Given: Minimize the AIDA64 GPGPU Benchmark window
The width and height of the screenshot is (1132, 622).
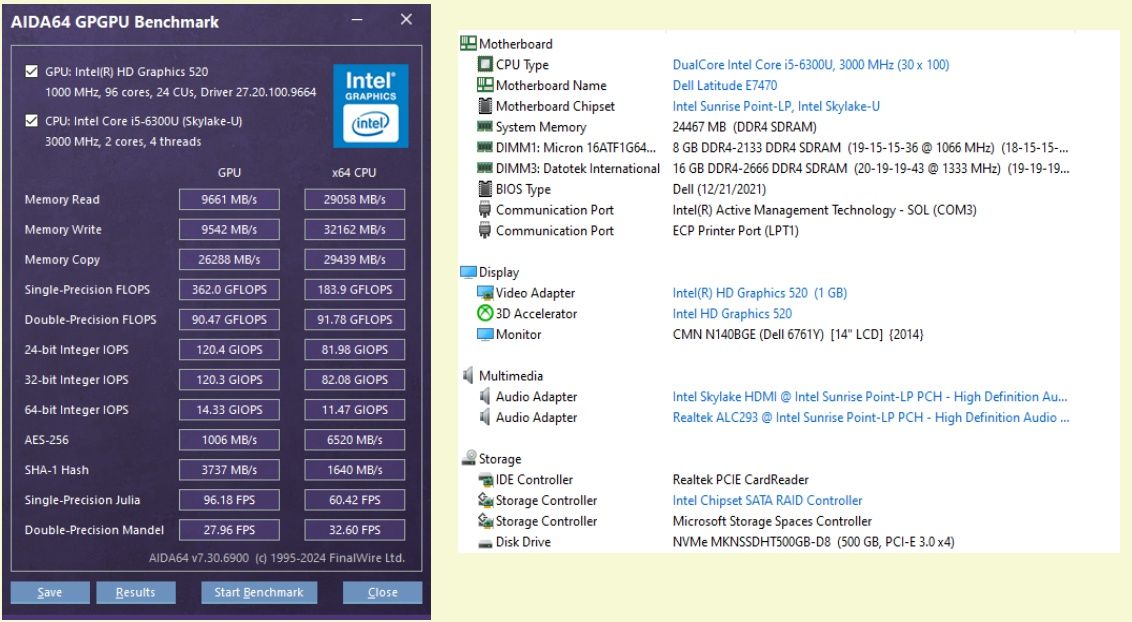Looking at the screenshot, I should click(357, 20).
